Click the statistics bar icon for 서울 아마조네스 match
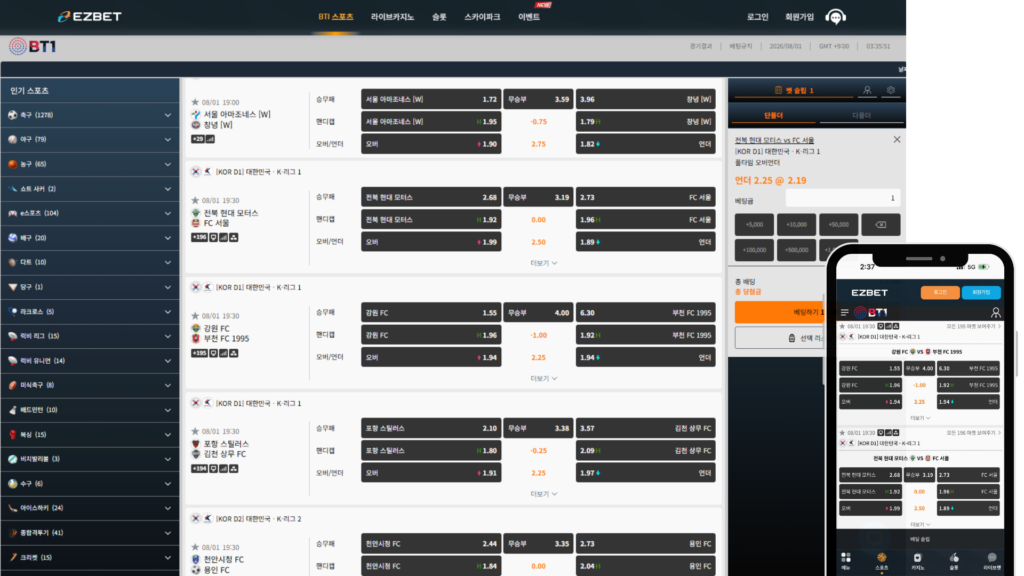 210,139
